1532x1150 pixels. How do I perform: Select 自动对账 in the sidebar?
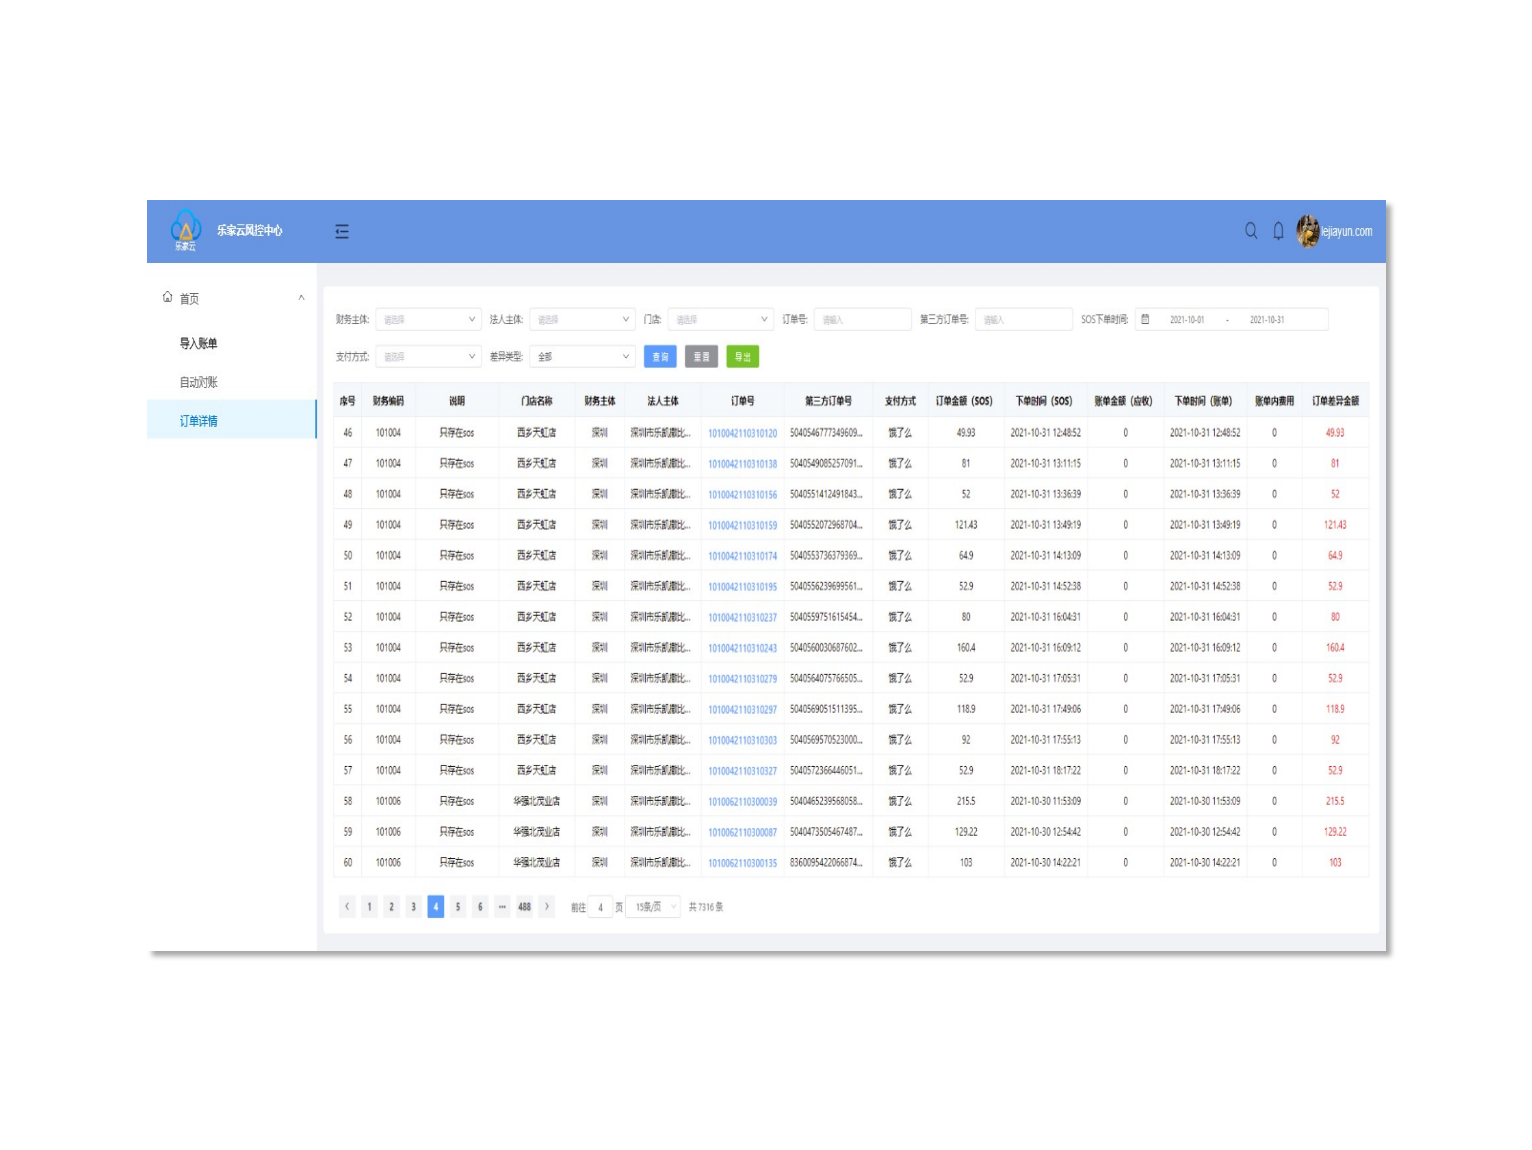tap(198, 382)
